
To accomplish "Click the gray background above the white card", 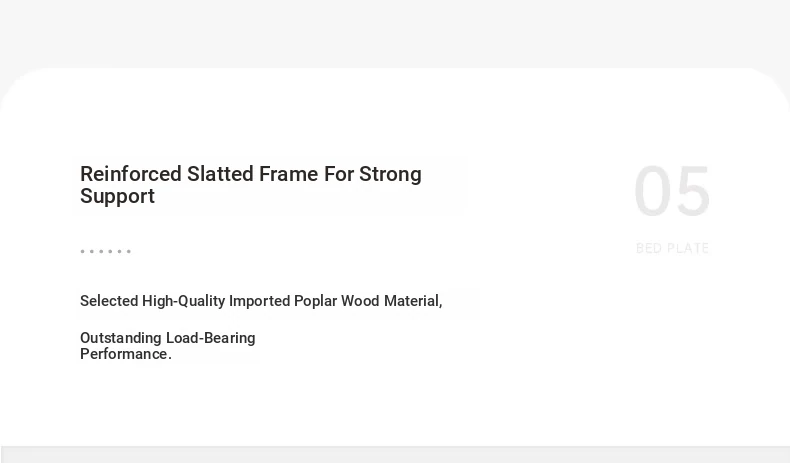I will point(395,33).
